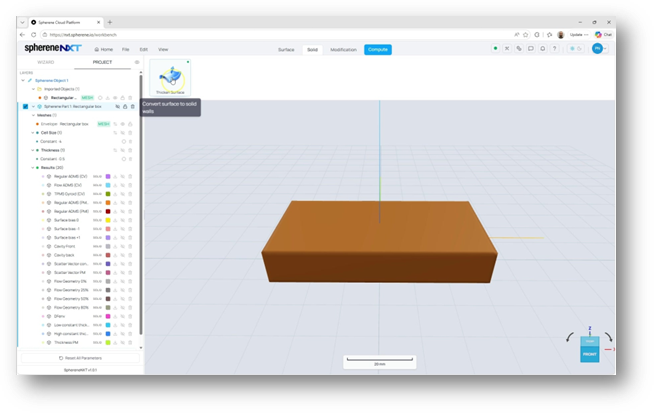
Task: Select the Cell Size Constant 4 radio button
Action: tap(123, 142)
